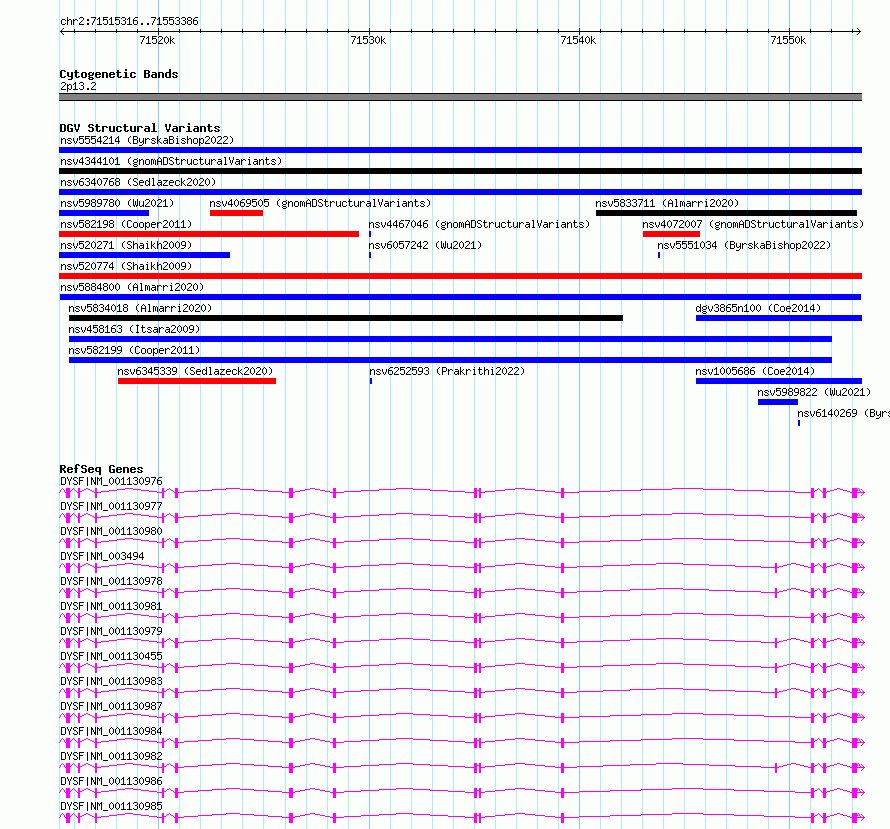890x829 pixels.
Task: Click the nsv458163 (Itsara2009) label
Action: coord(134,329)
